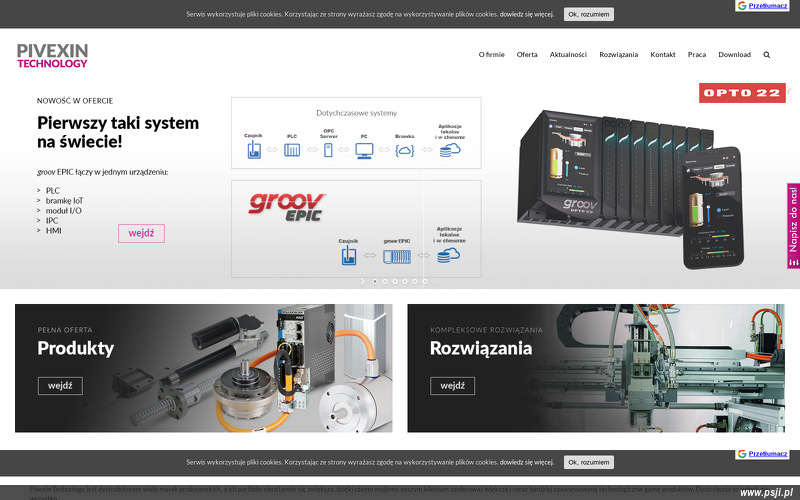Click the IPC list item

52,220
